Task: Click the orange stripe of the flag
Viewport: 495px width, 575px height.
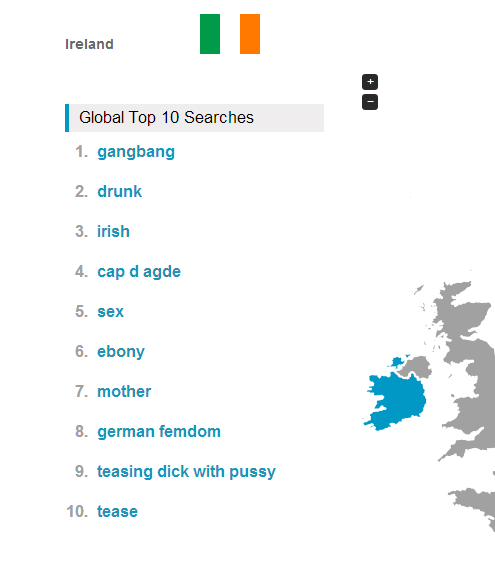Action: (250, 34)
